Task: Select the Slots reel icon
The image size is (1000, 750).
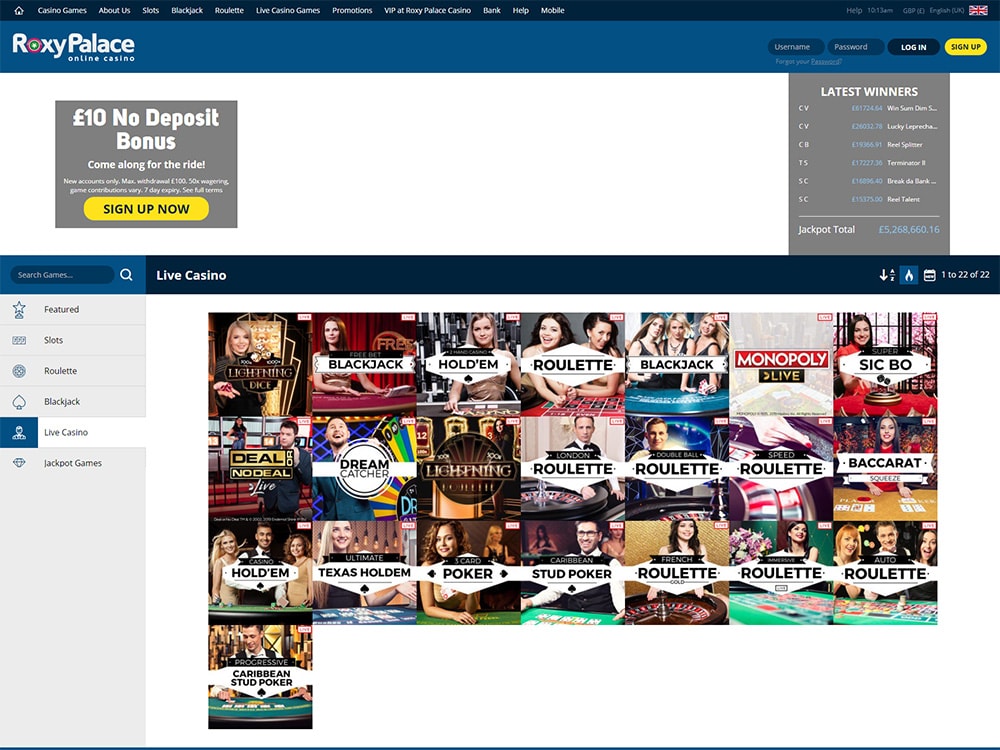Action: pyautogui.click(x=19, y=340)
